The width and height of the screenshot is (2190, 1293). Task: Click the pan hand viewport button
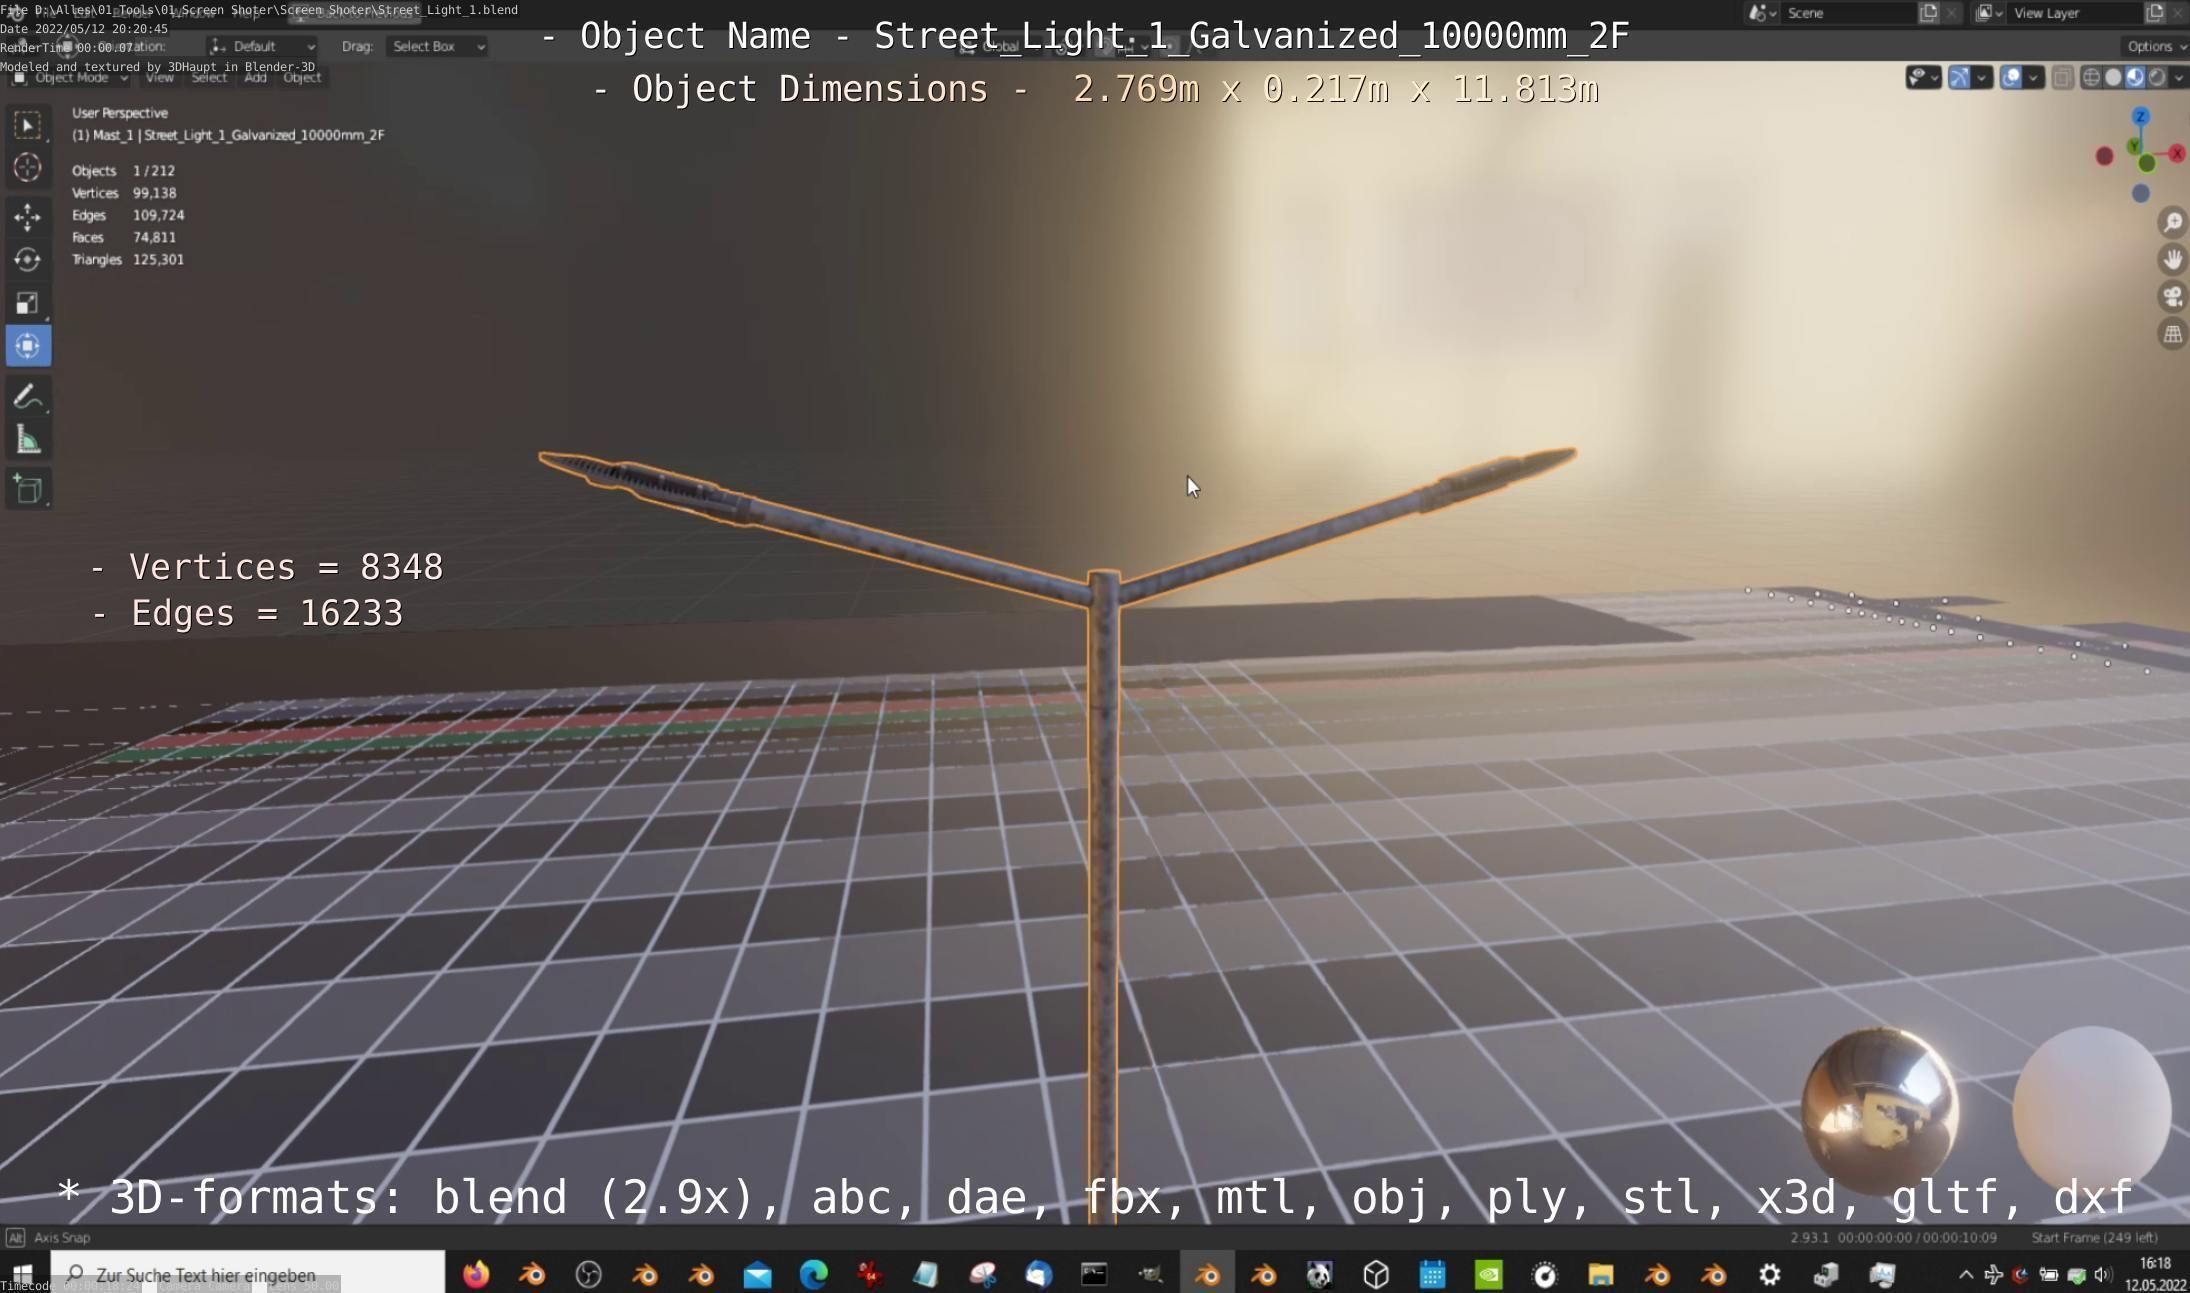[2172, 259]
